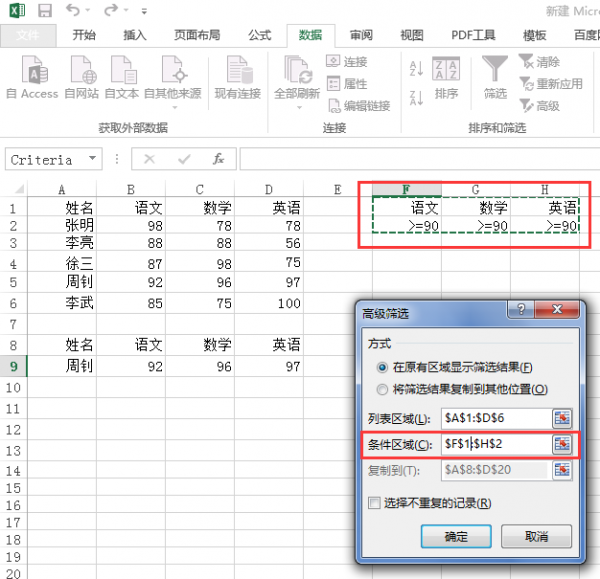
Task: Switch to the 公式 tab
Action: click(259, 35)
